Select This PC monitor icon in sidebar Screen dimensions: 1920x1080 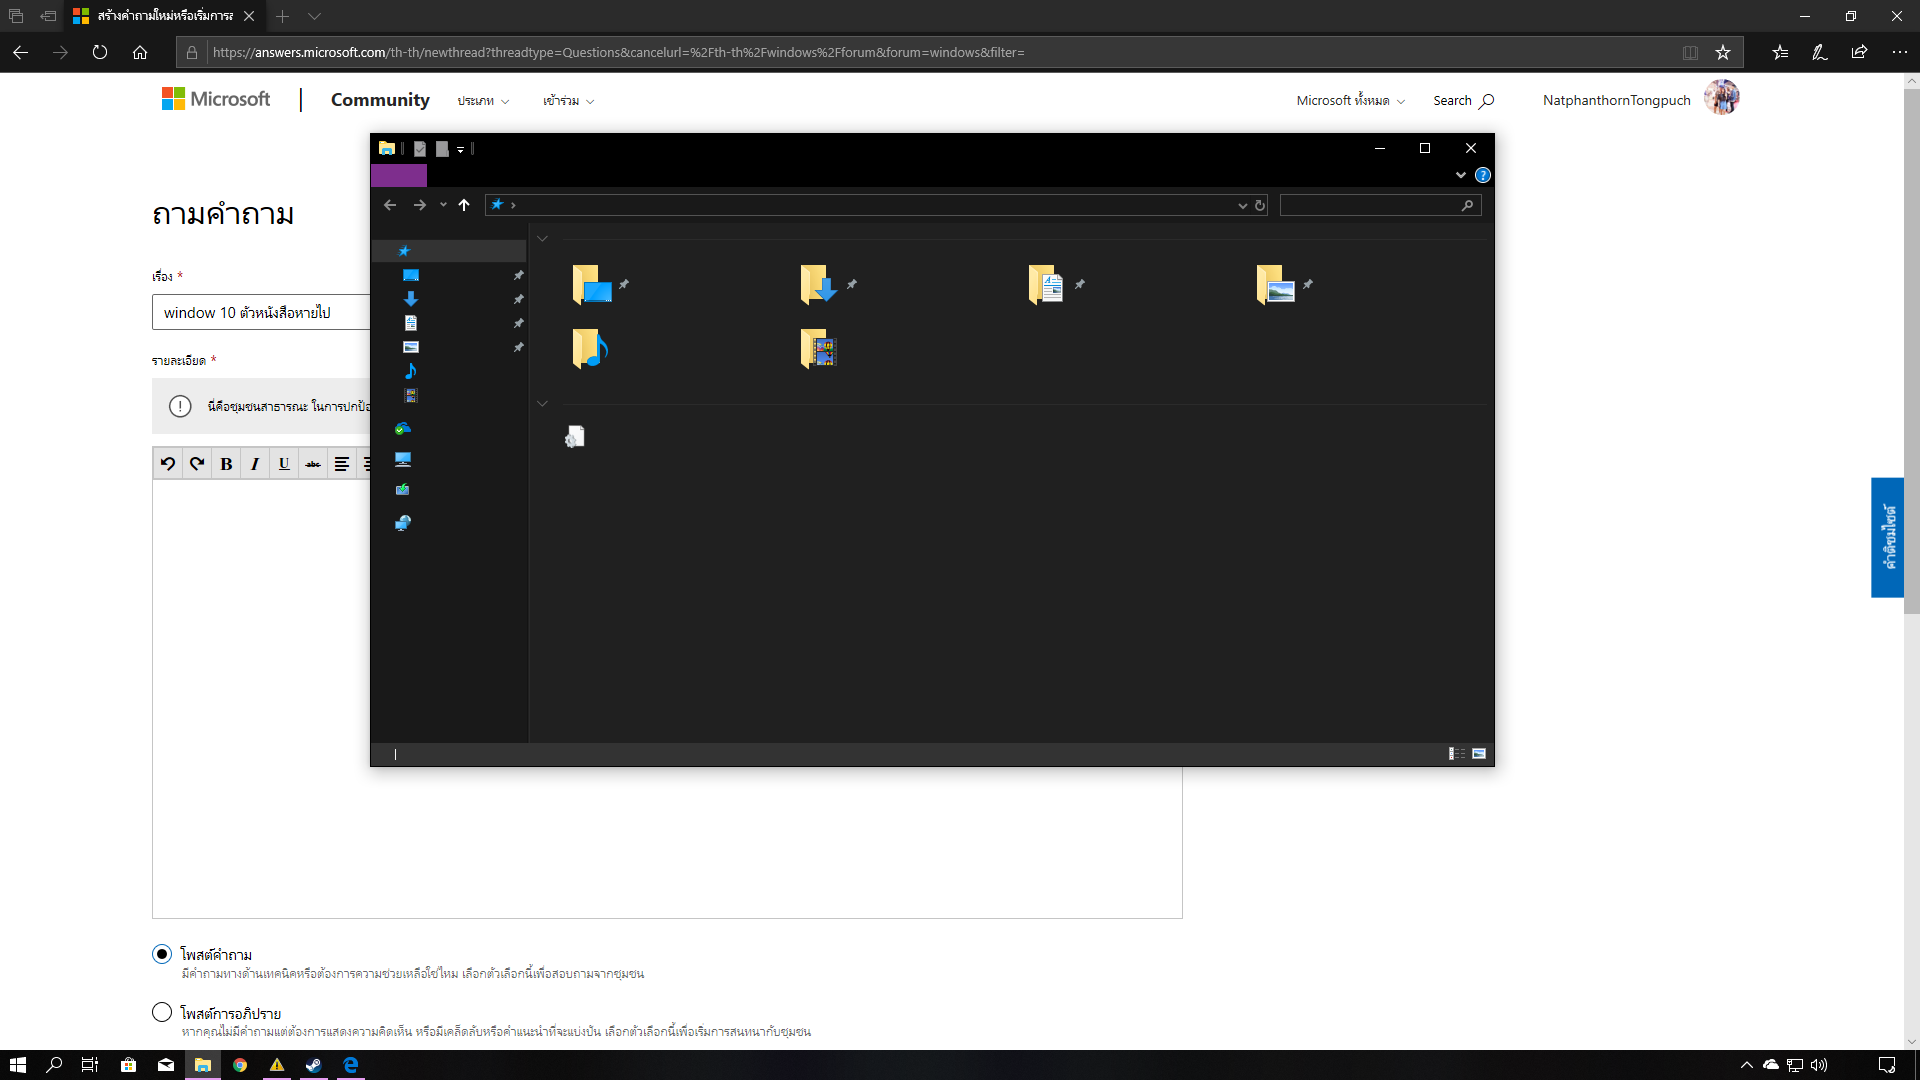click(x=402, y=460)
